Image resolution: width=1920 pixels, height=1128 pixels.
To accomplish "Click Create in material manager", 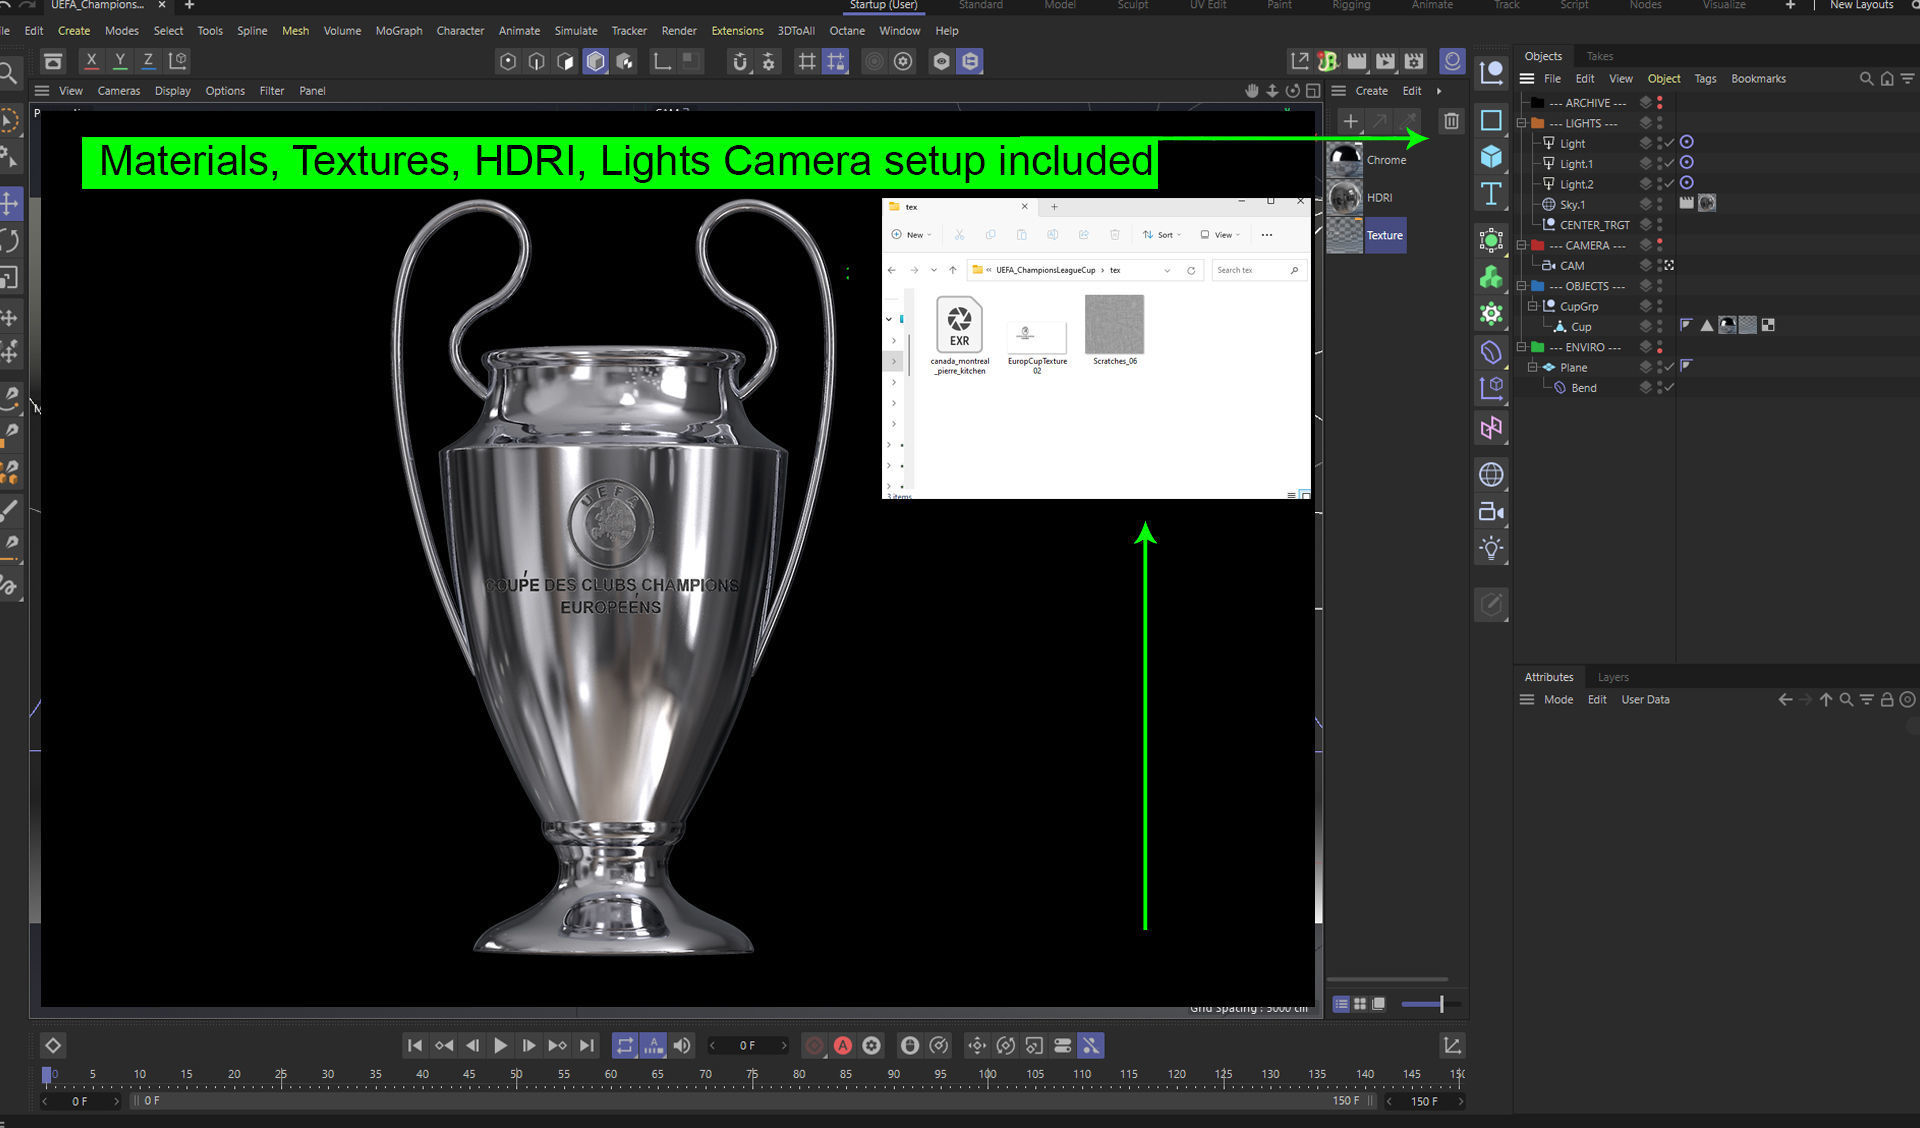I will click(x=1371, y=91).
